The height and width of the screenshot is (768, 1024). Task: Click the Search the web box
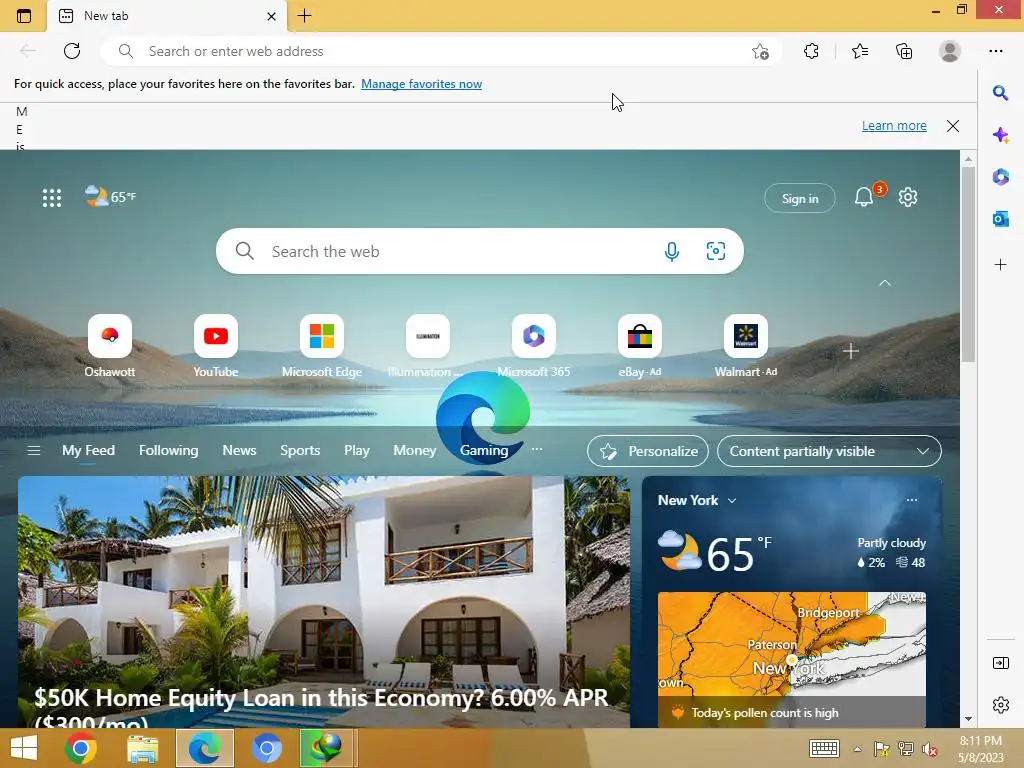click(x=480, y=251)
